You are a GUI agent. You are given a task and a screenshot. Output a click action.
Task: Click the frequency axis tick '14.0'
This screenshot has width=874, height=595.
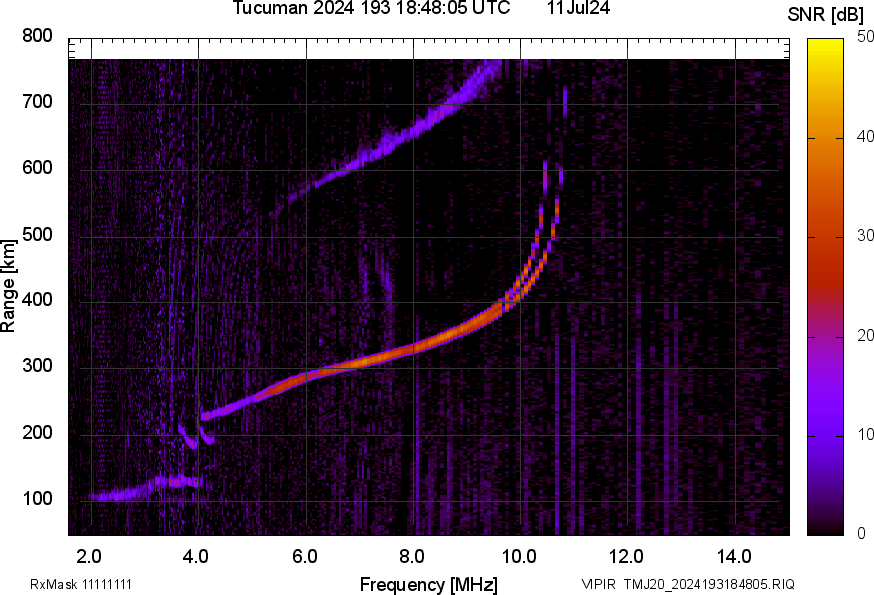[734, 557]
